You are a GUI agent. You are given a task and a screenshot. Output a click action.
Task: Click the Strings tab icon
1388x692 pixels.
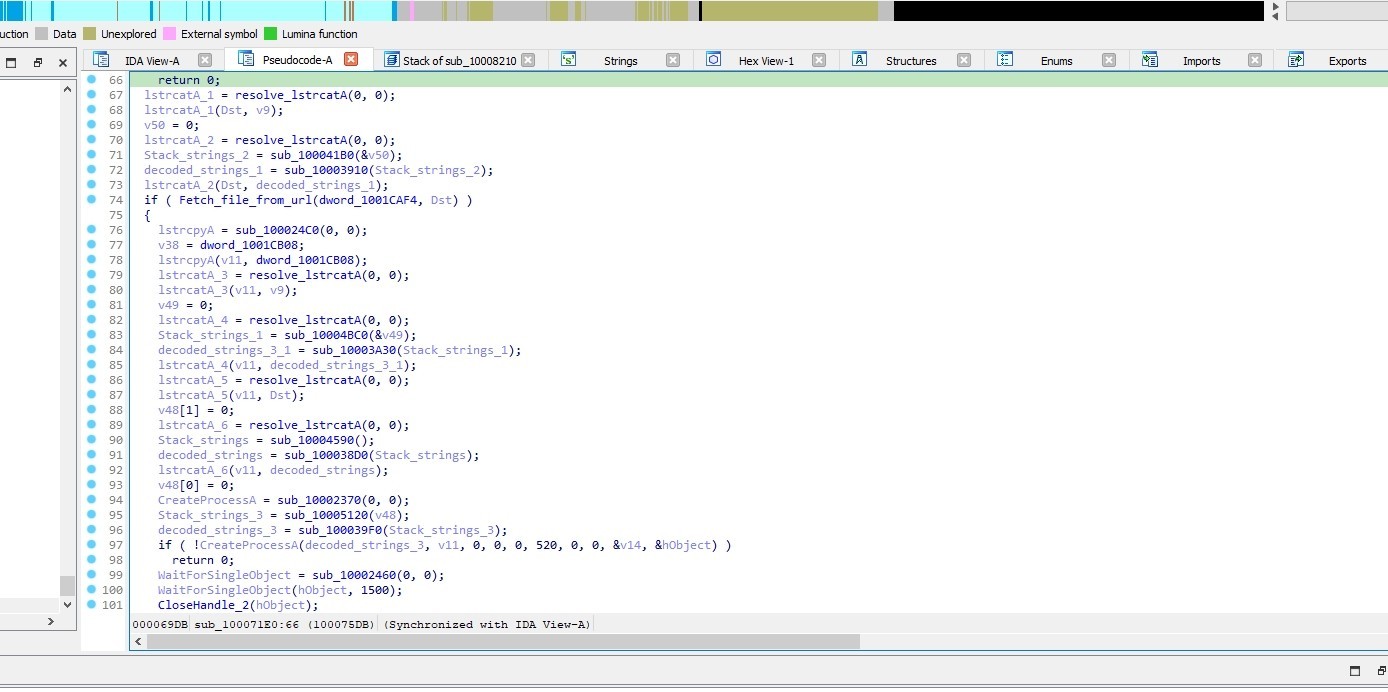point(568,60)
